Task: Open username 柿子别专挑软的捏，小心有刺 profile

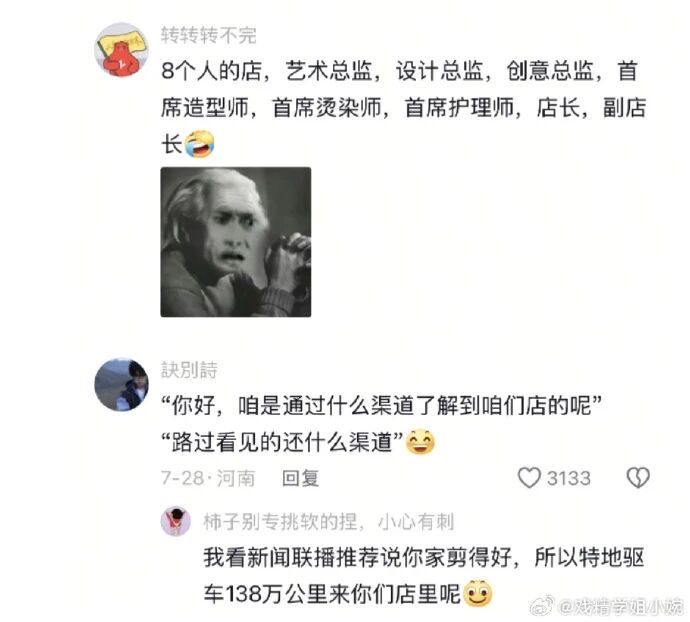Action: (328, 522)
